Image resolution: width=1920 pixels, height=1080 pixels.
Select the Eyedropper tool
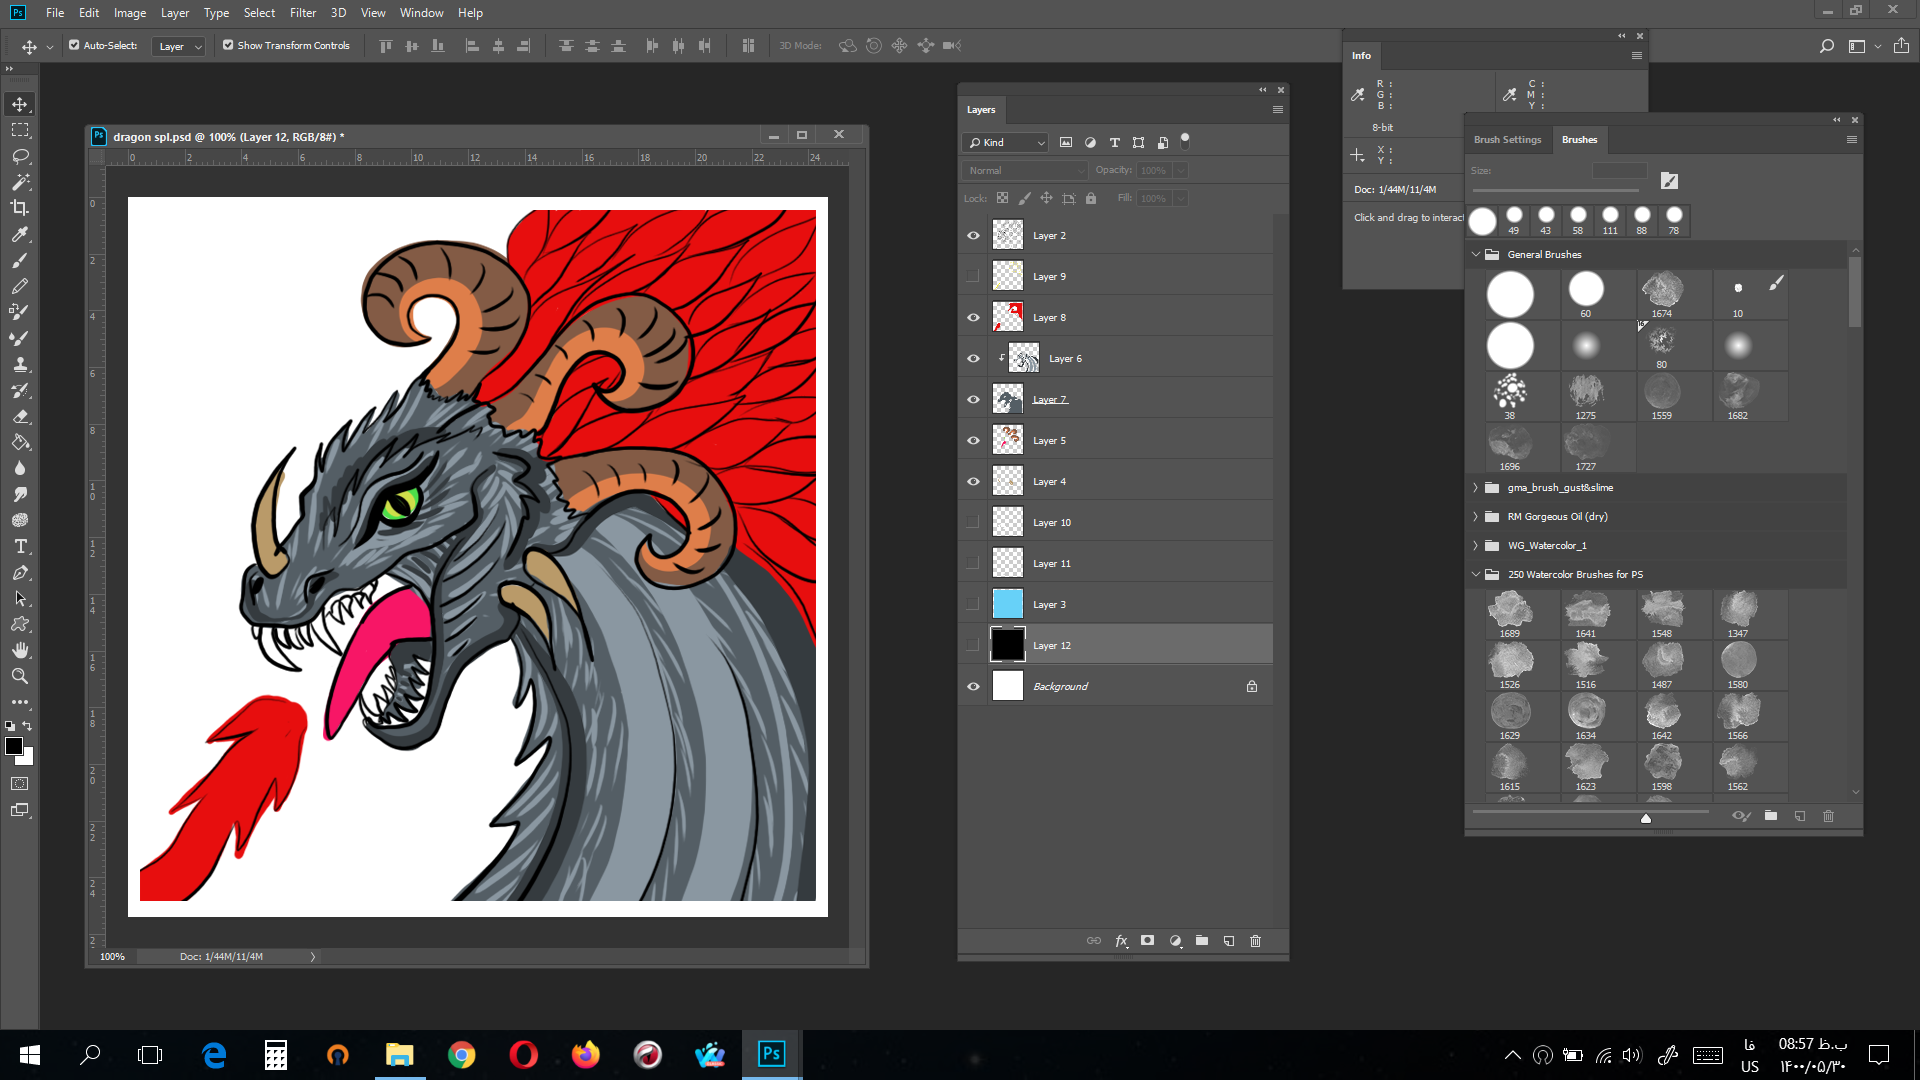click(20, 234)
